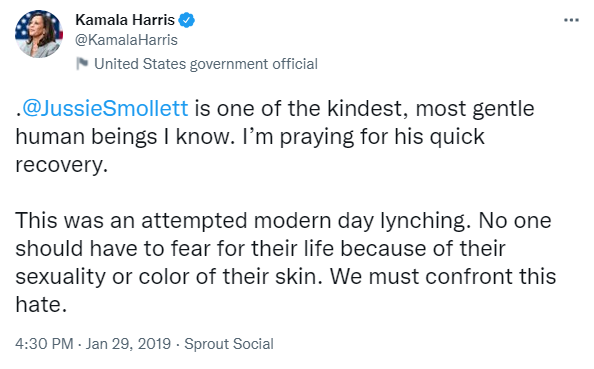Click the Kamala Harris display name
This screenshot has height=369, width=594.
click(125, 20)
